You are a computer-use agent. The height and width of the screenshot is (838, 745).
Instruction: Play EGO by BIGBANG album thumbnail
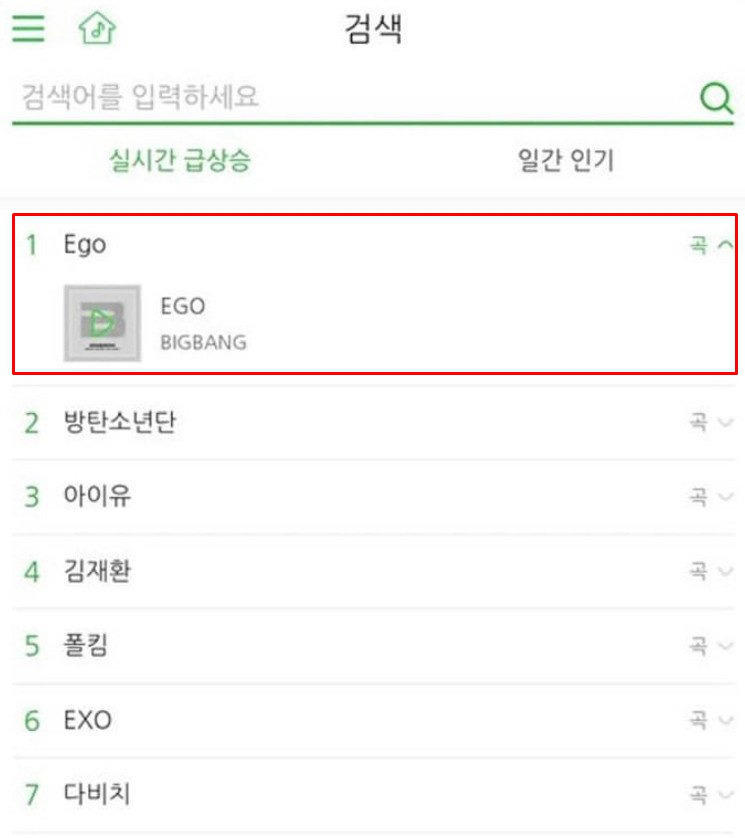coord(102,323)
